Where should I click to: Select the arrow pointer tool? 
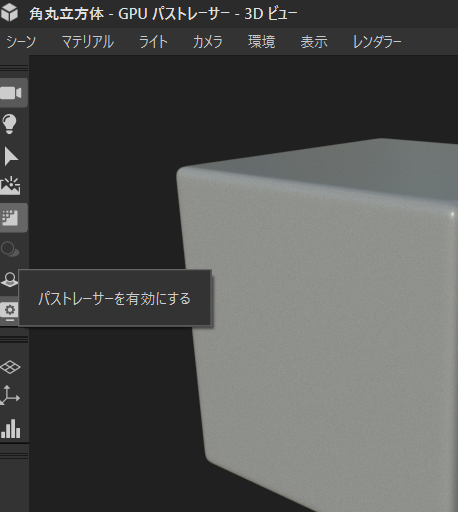tap(11, 156)
